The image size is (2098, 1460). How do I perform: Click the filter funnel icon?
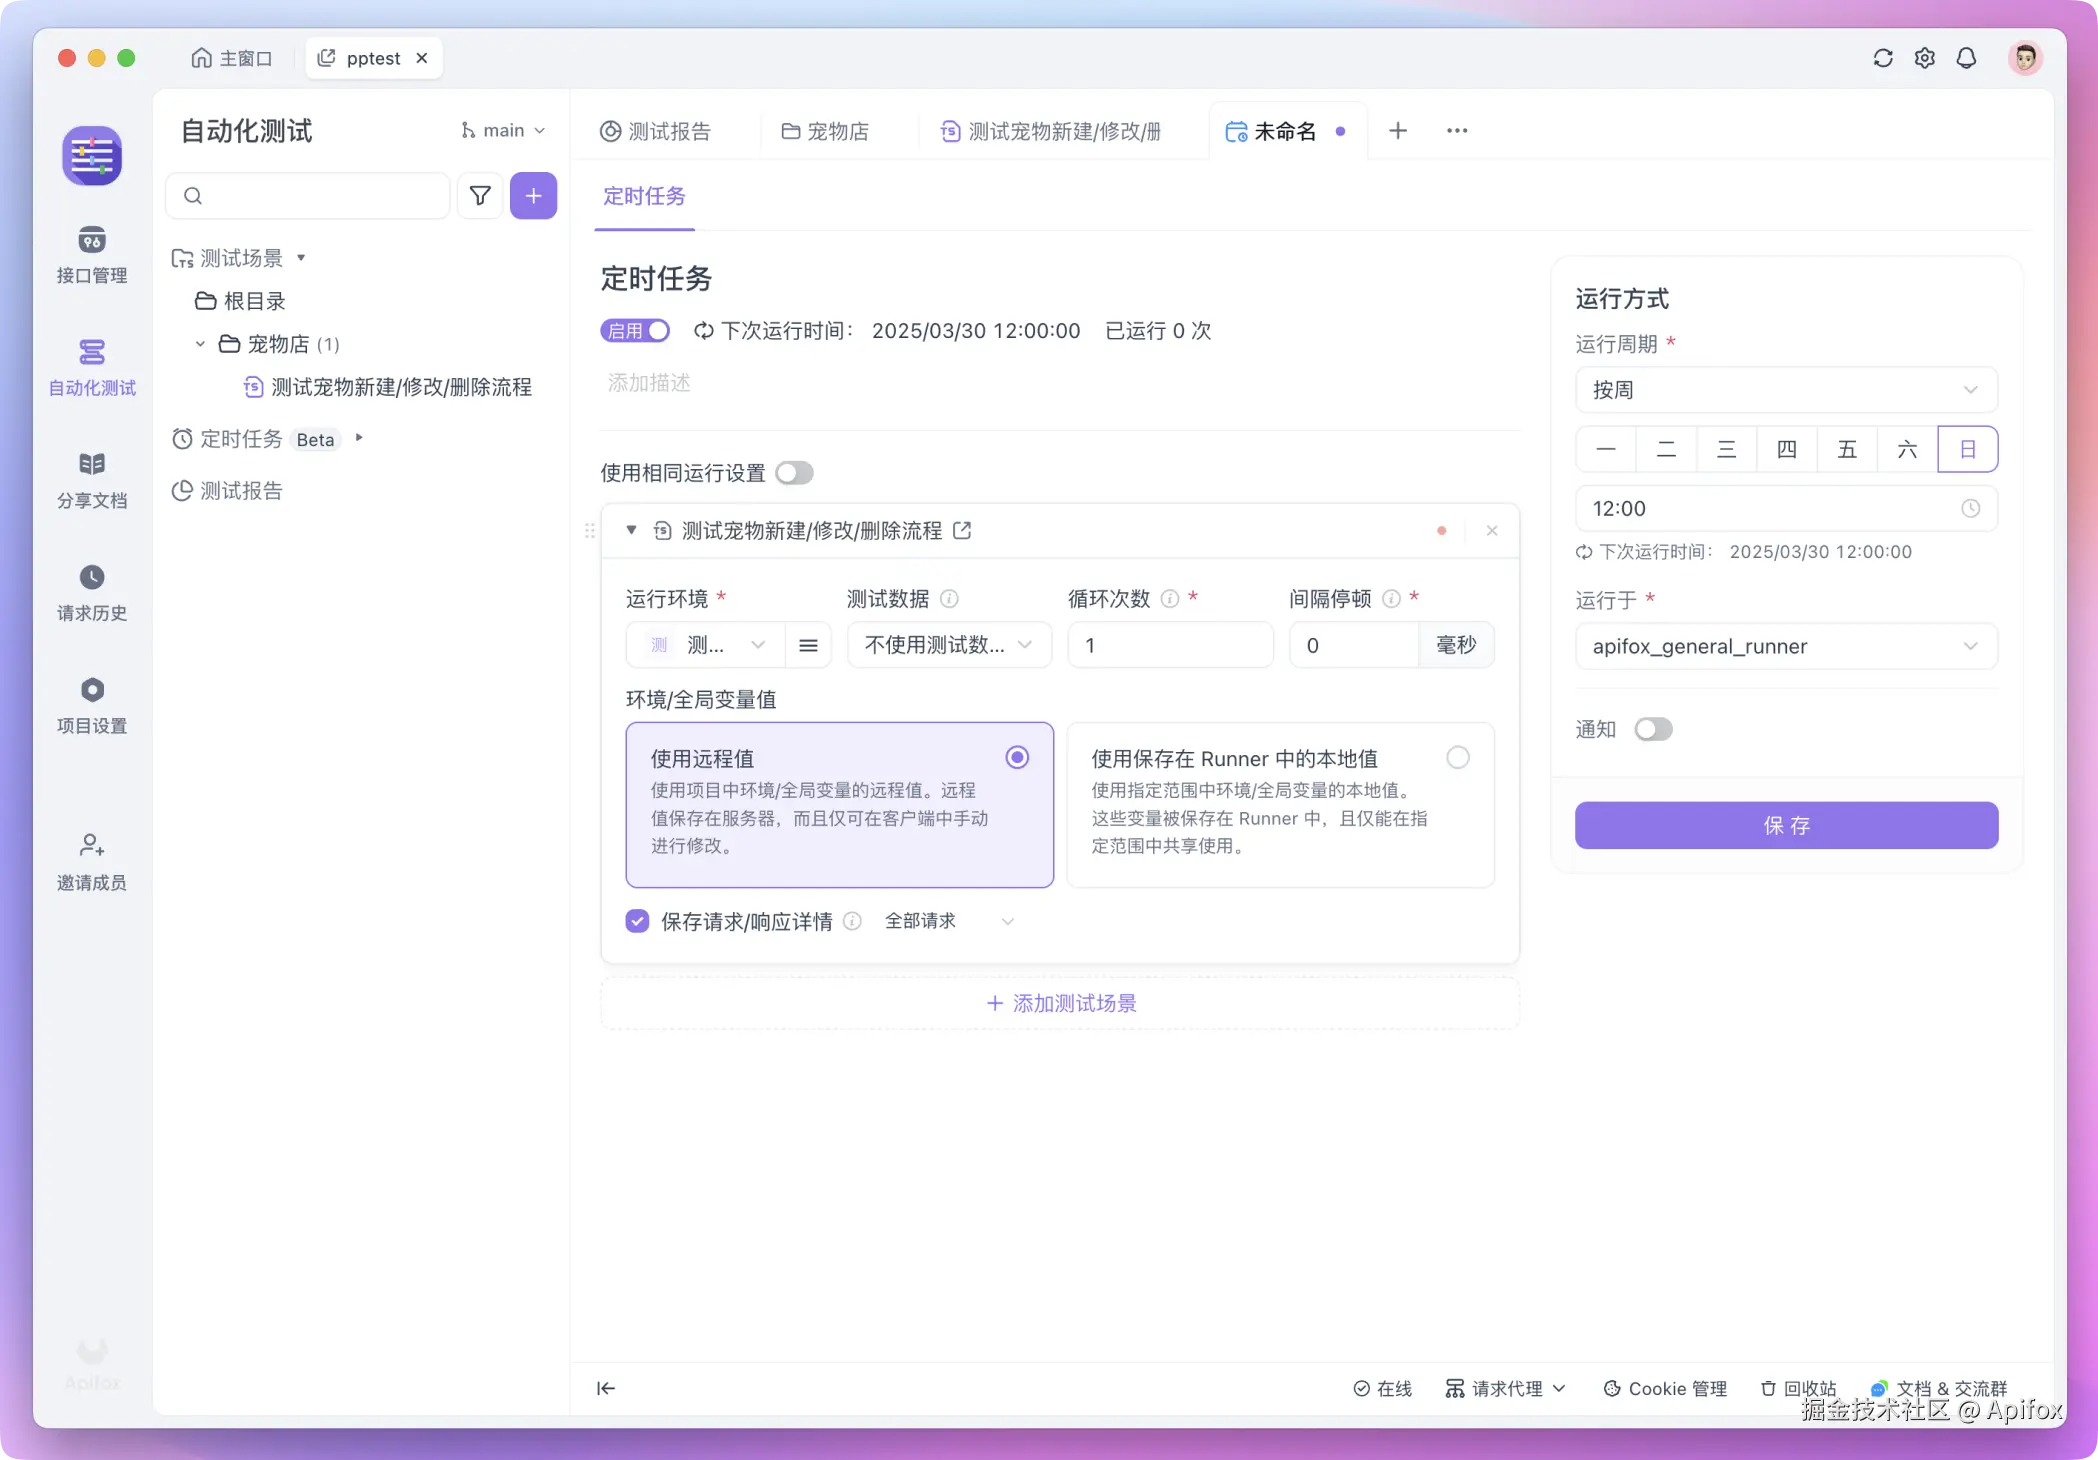(x=480, y=196)
